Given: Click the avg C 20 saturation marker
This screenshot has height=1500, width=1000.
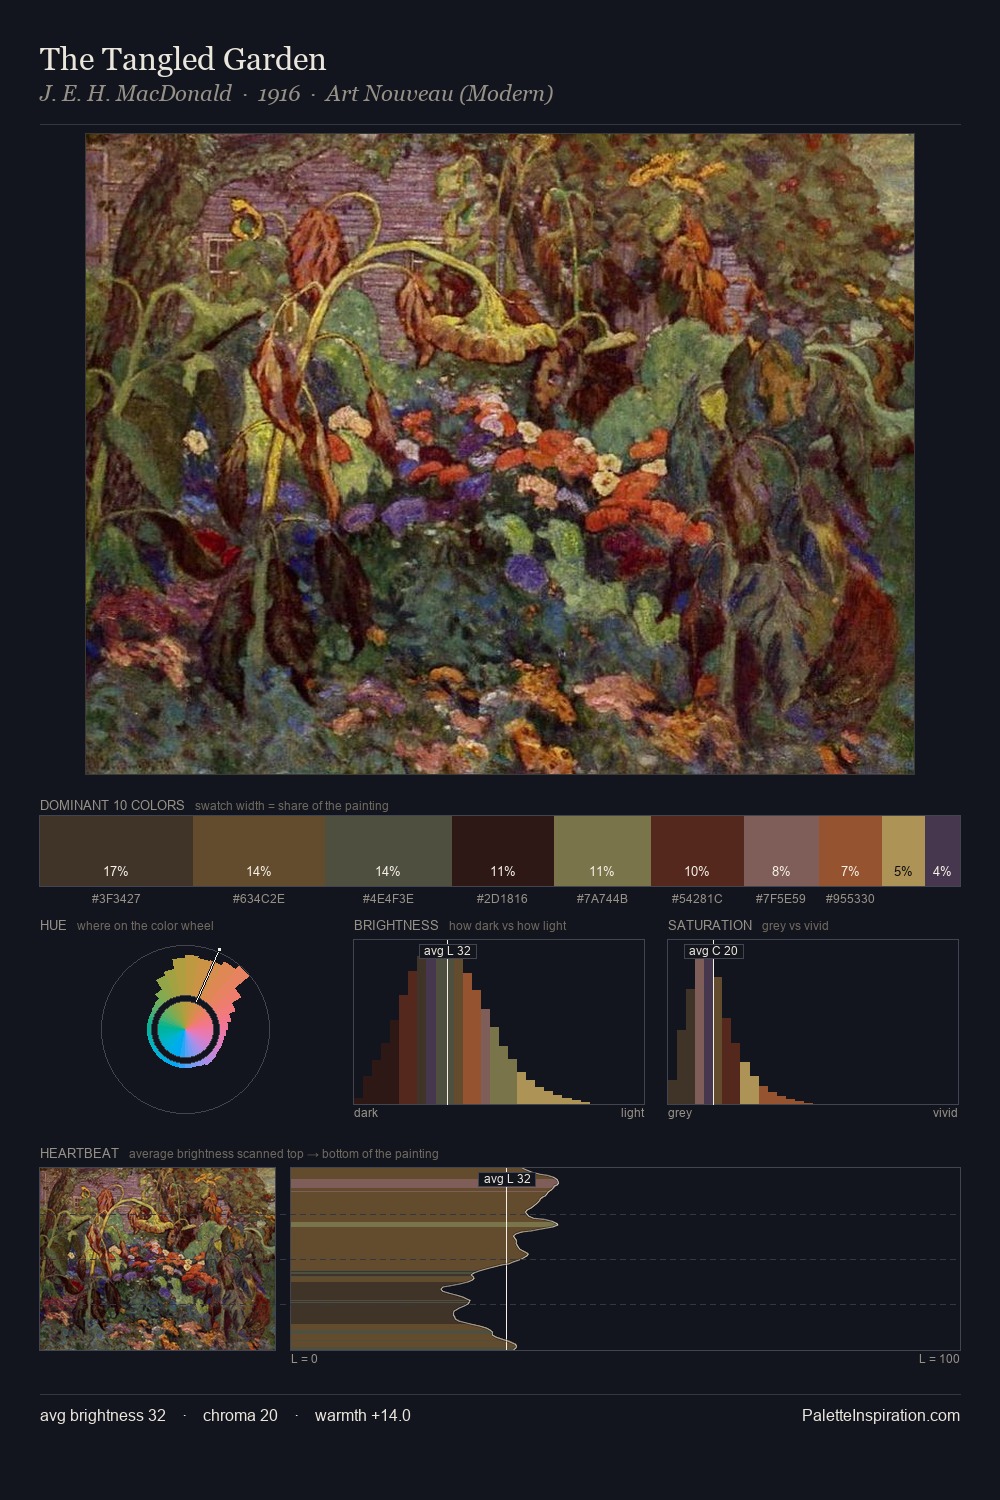Looking at the screenshot, I should [x=713, y=951].
